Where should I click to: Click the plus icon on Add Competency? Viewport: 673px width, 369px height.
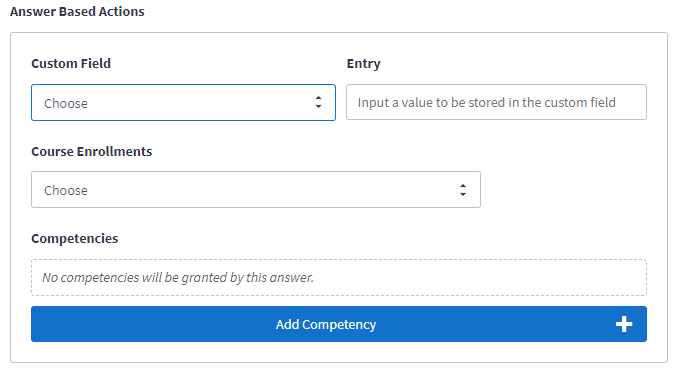point(624,324)
